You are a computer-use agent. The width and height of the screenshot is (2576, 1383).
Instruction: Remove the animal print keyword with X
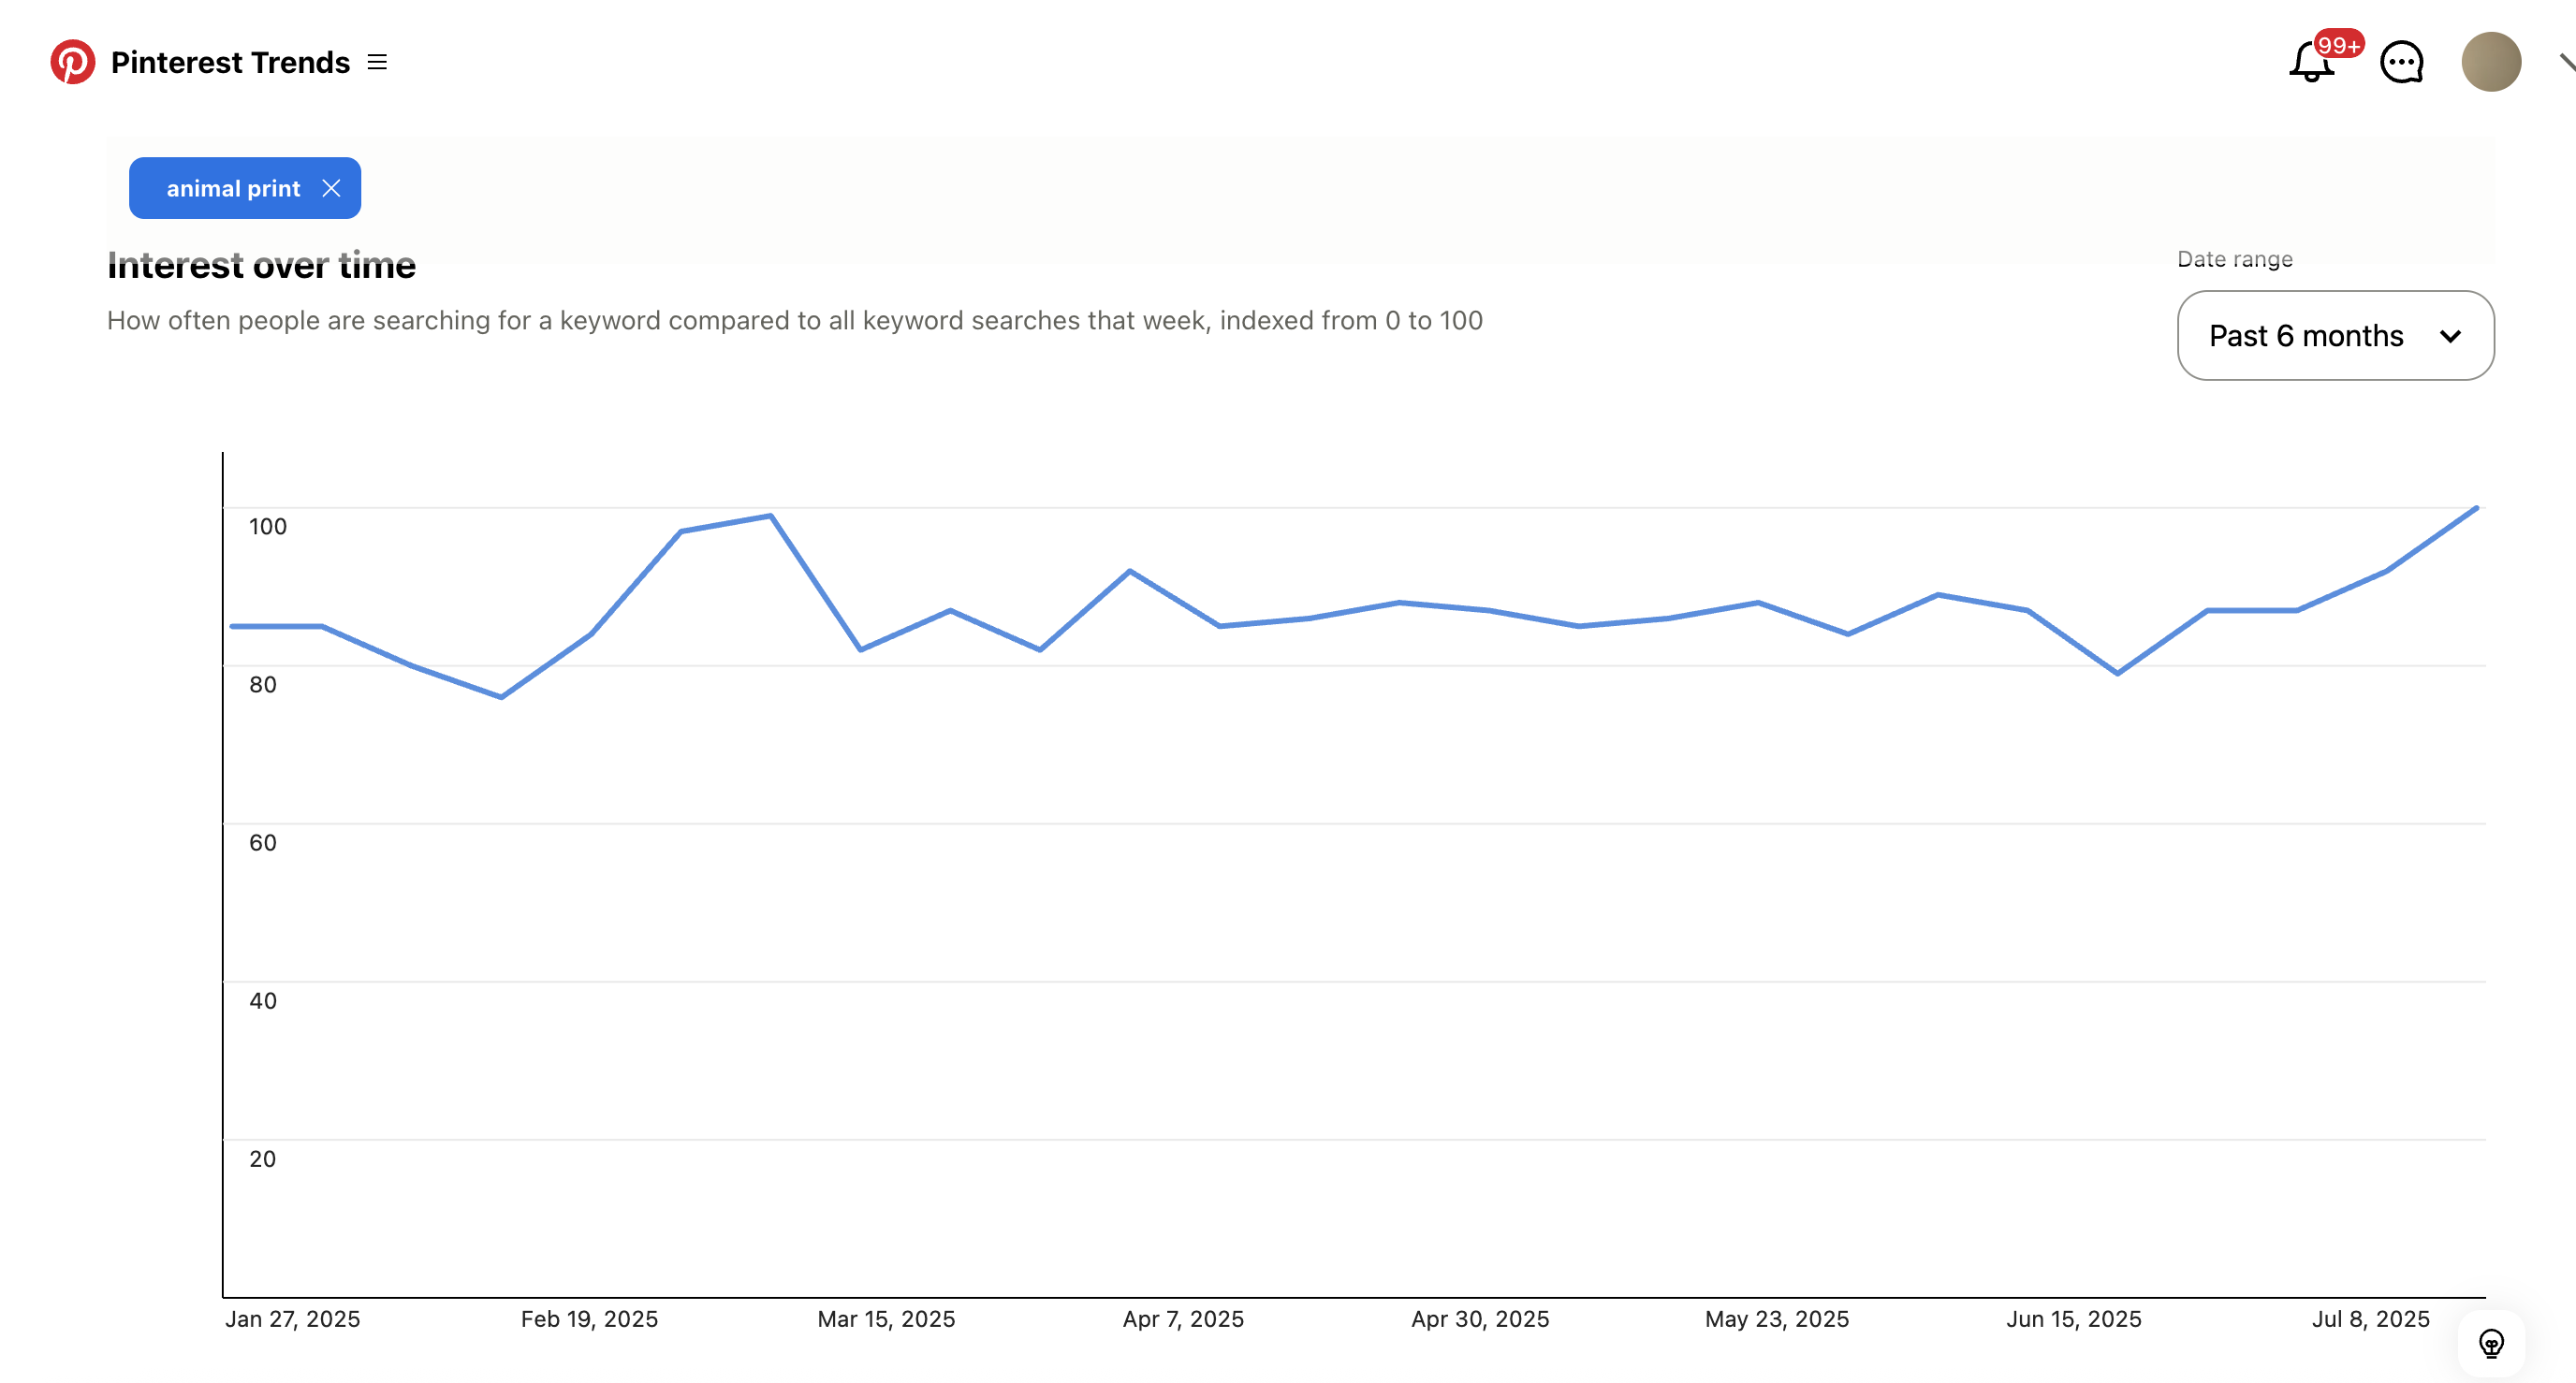pyautogui.click(x=332, y=188)
